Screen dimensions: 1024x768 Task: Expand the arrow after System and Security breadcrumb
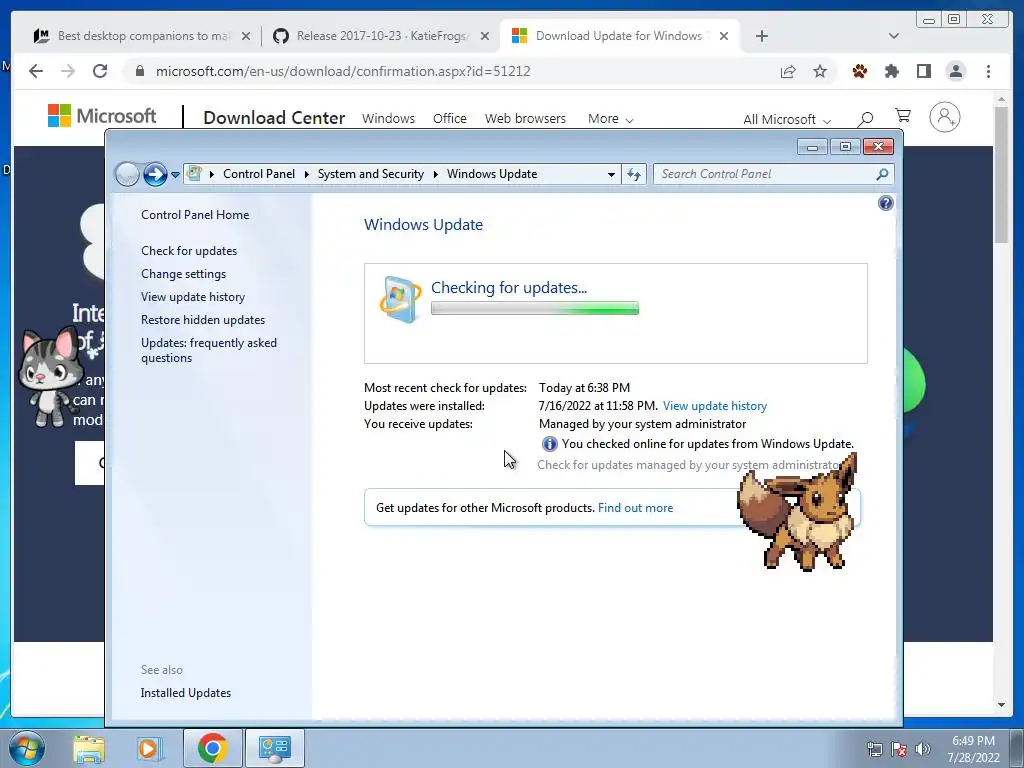pyautogui.click(x=436, y=174)
